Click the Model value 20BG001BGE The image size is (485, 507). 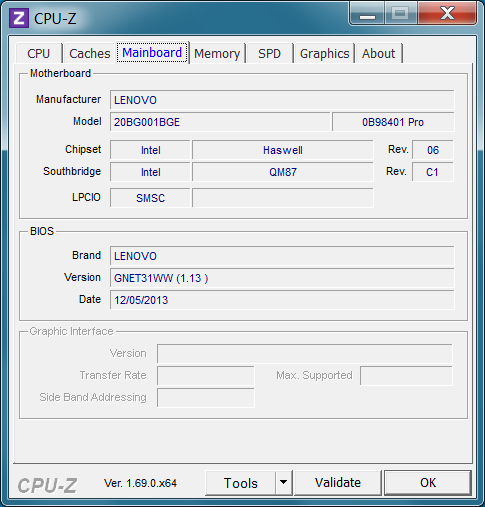point(220,122)
